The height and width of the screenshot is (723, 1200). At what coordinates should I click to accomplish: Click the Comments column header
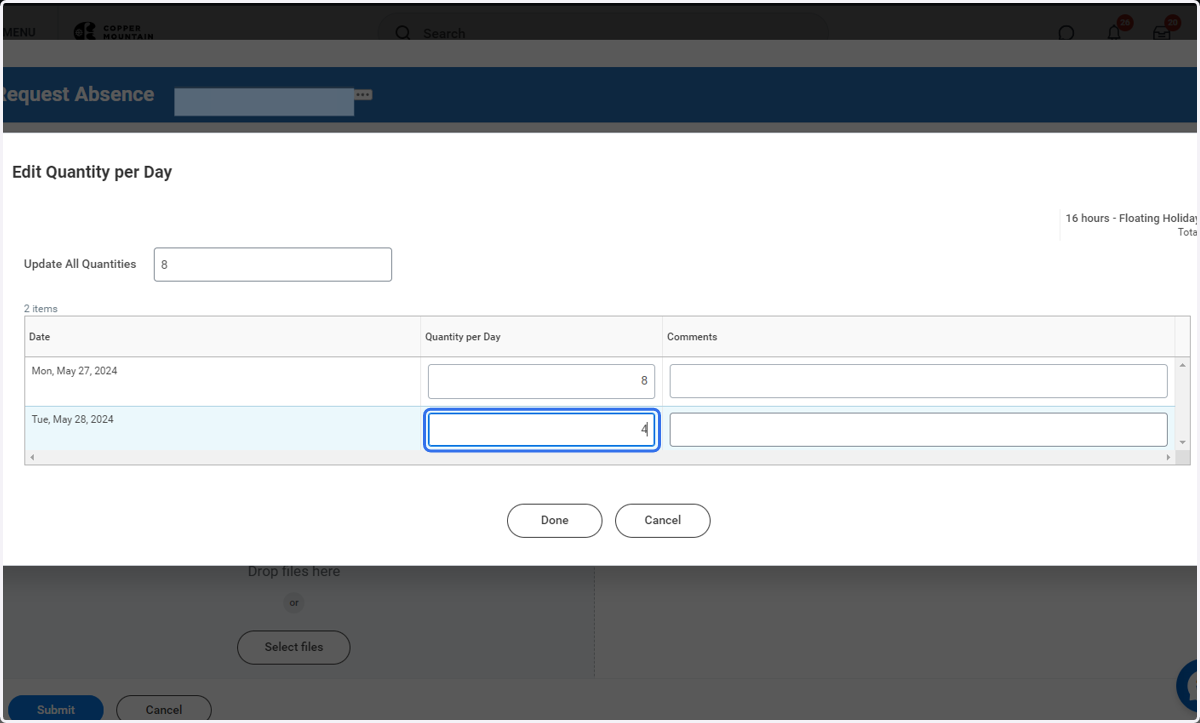pyautogui.click(x=918, y=337)
